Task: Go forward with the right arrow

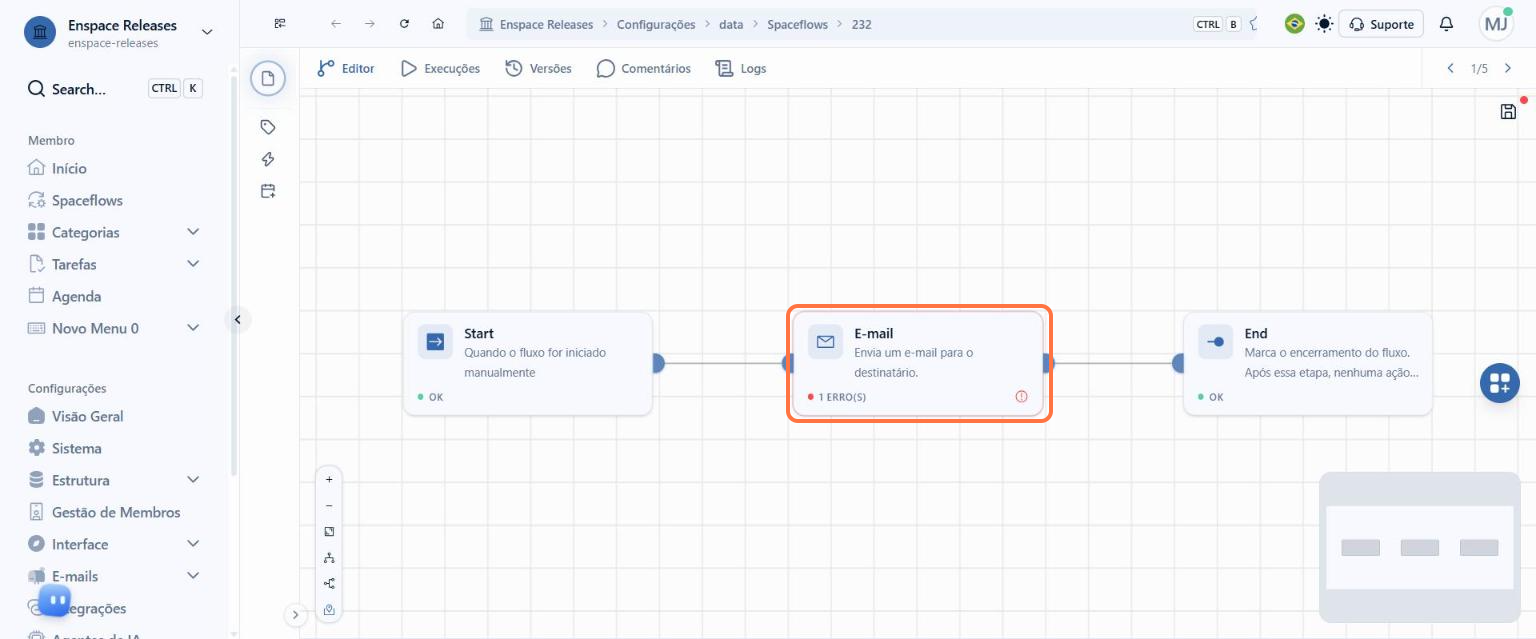Action: (x=370, y=24)
